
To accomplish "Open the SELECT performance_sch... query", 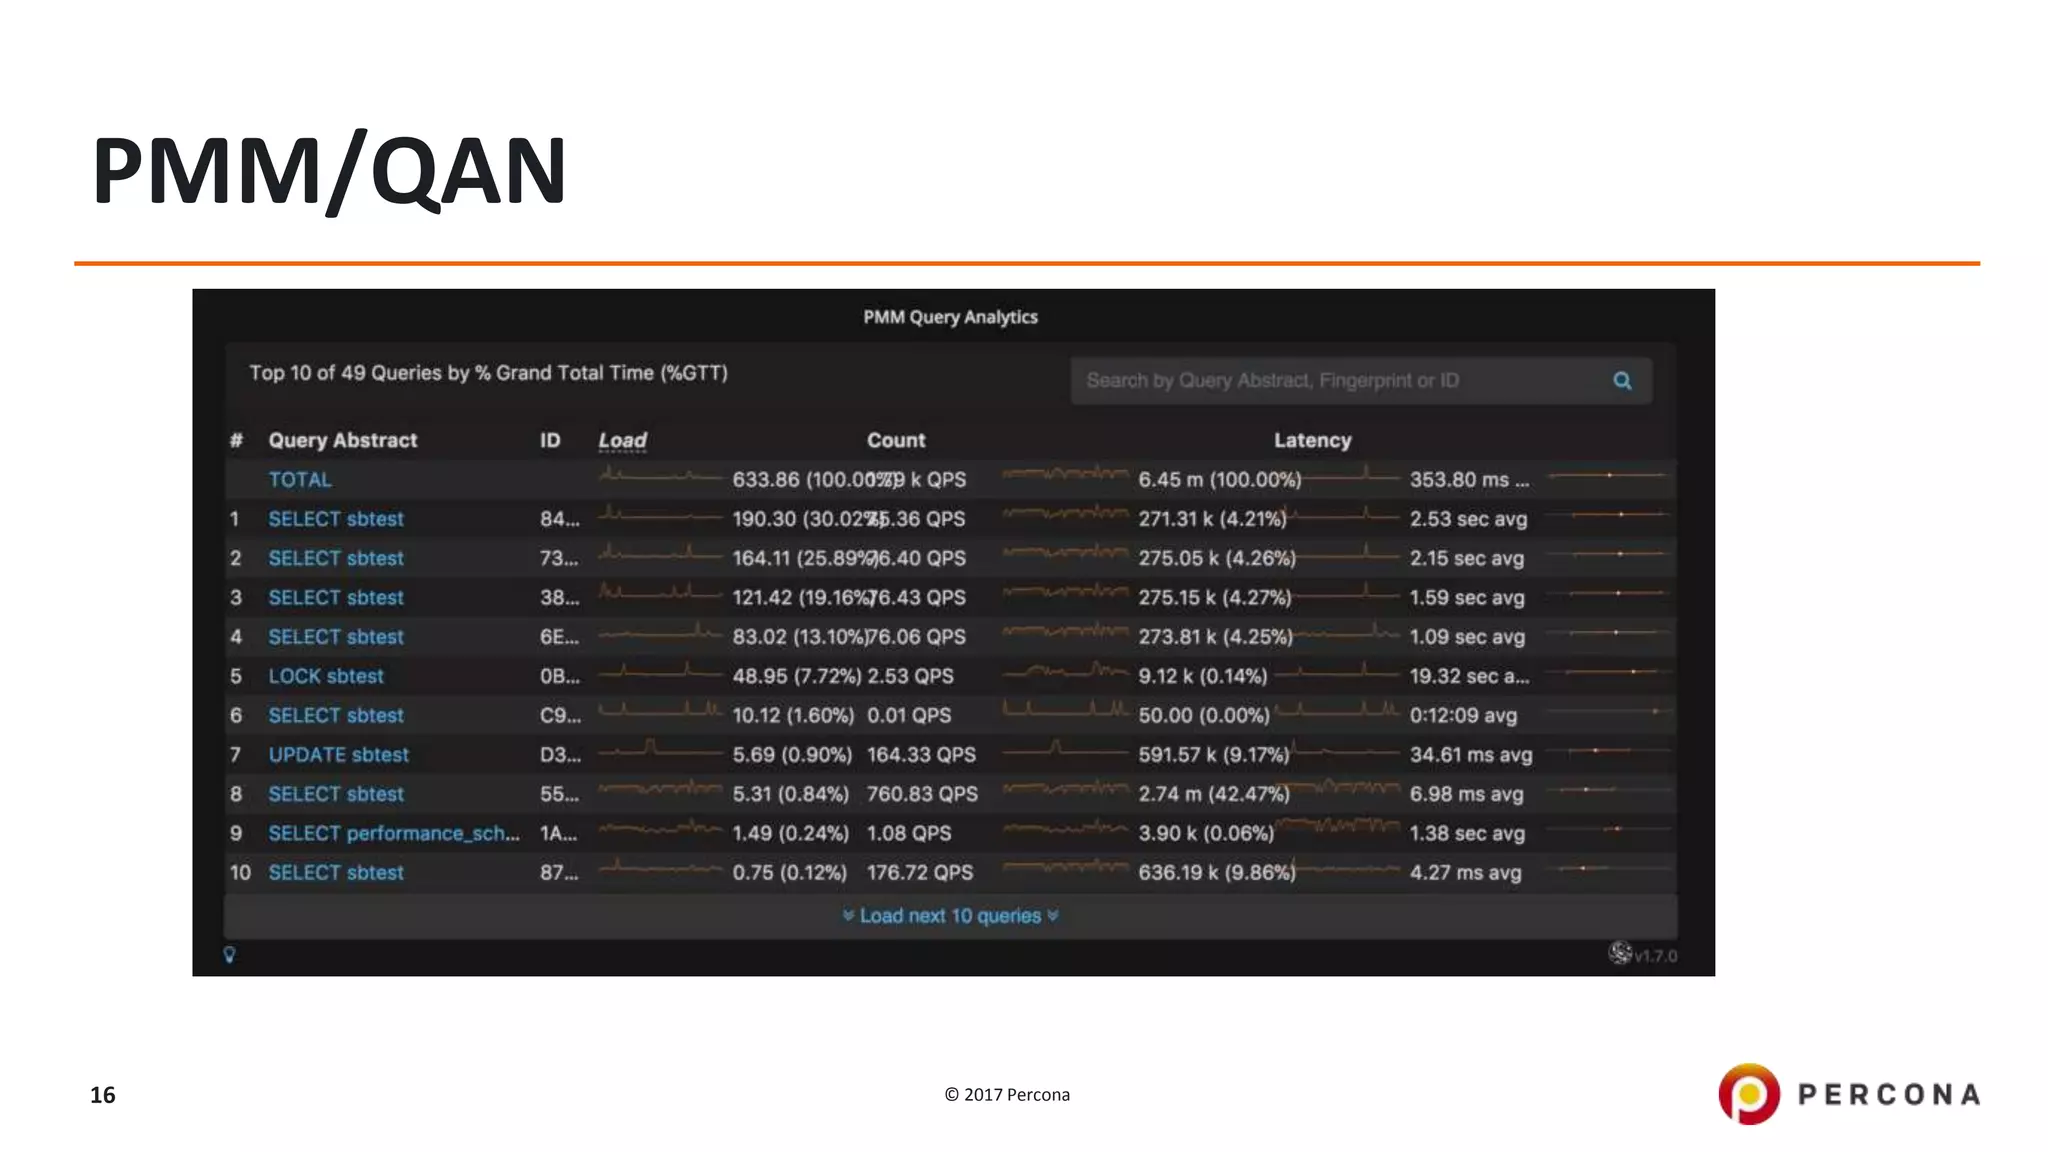I will pos(394,833).
